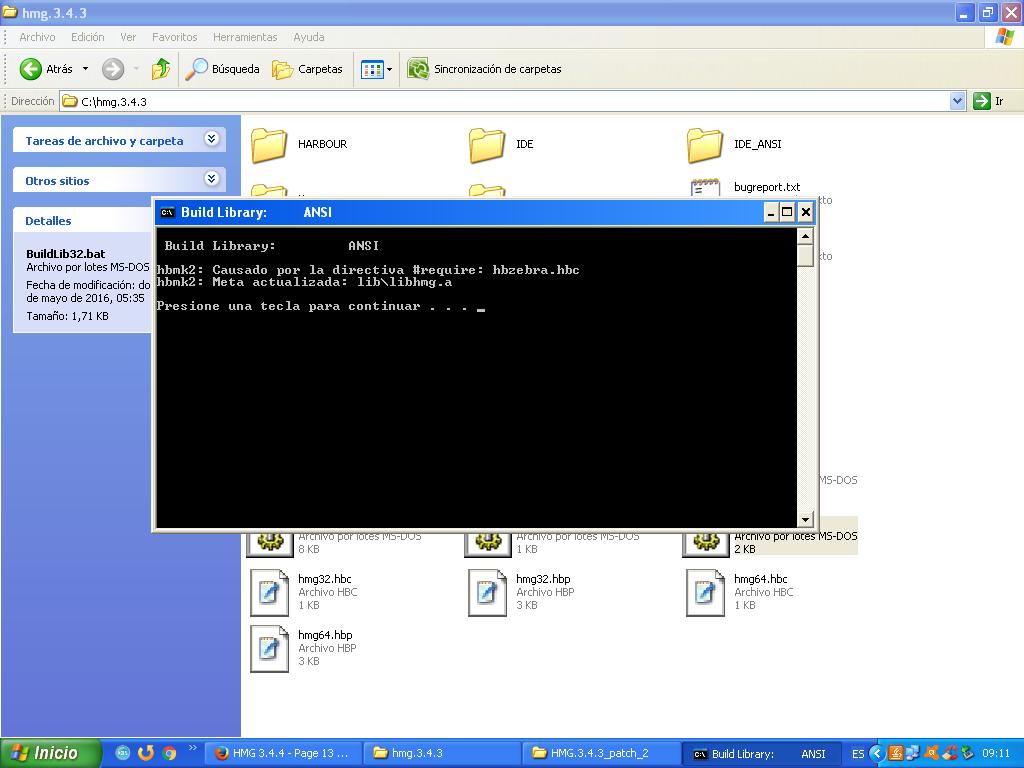This screenshot has height=768, width=1024.
Task: Show hidden system tray icons
Action: [876, 753]
